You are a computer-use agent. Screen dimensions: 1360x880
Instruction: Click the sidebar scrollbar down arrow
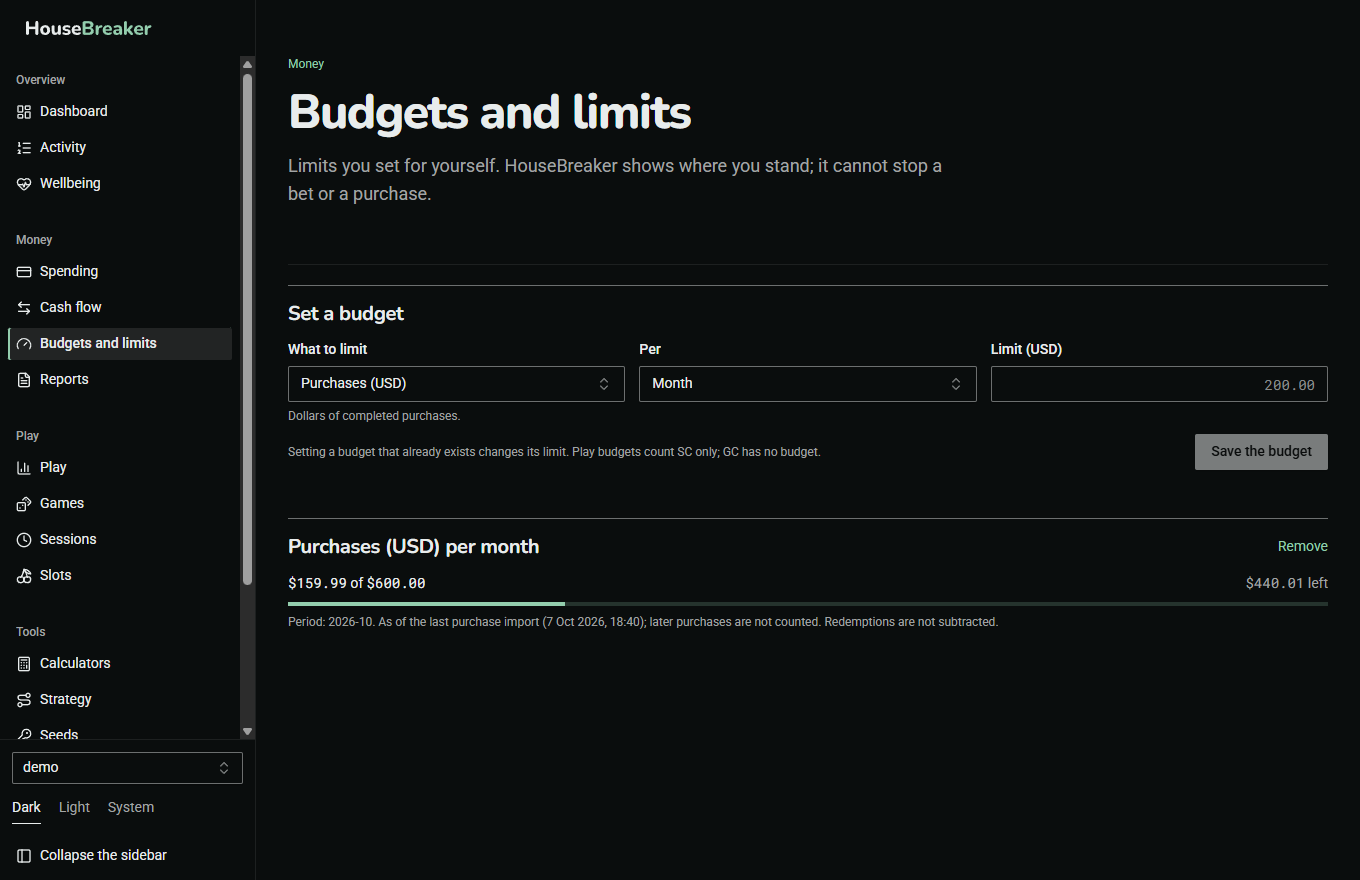click(x=248, y=732)
